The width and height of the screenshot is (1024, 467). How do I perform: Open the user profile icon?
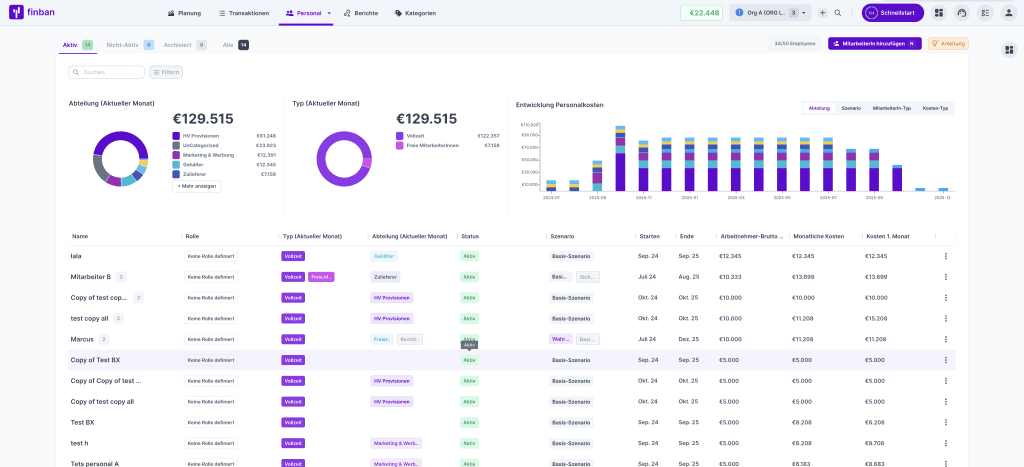click(1008, 13)
